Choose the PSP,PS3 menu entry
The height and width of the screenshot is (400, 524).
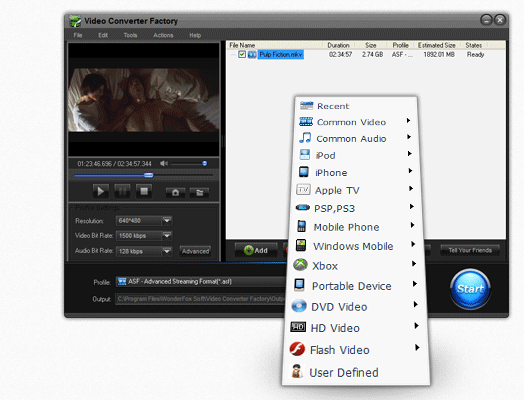[355, 208]
